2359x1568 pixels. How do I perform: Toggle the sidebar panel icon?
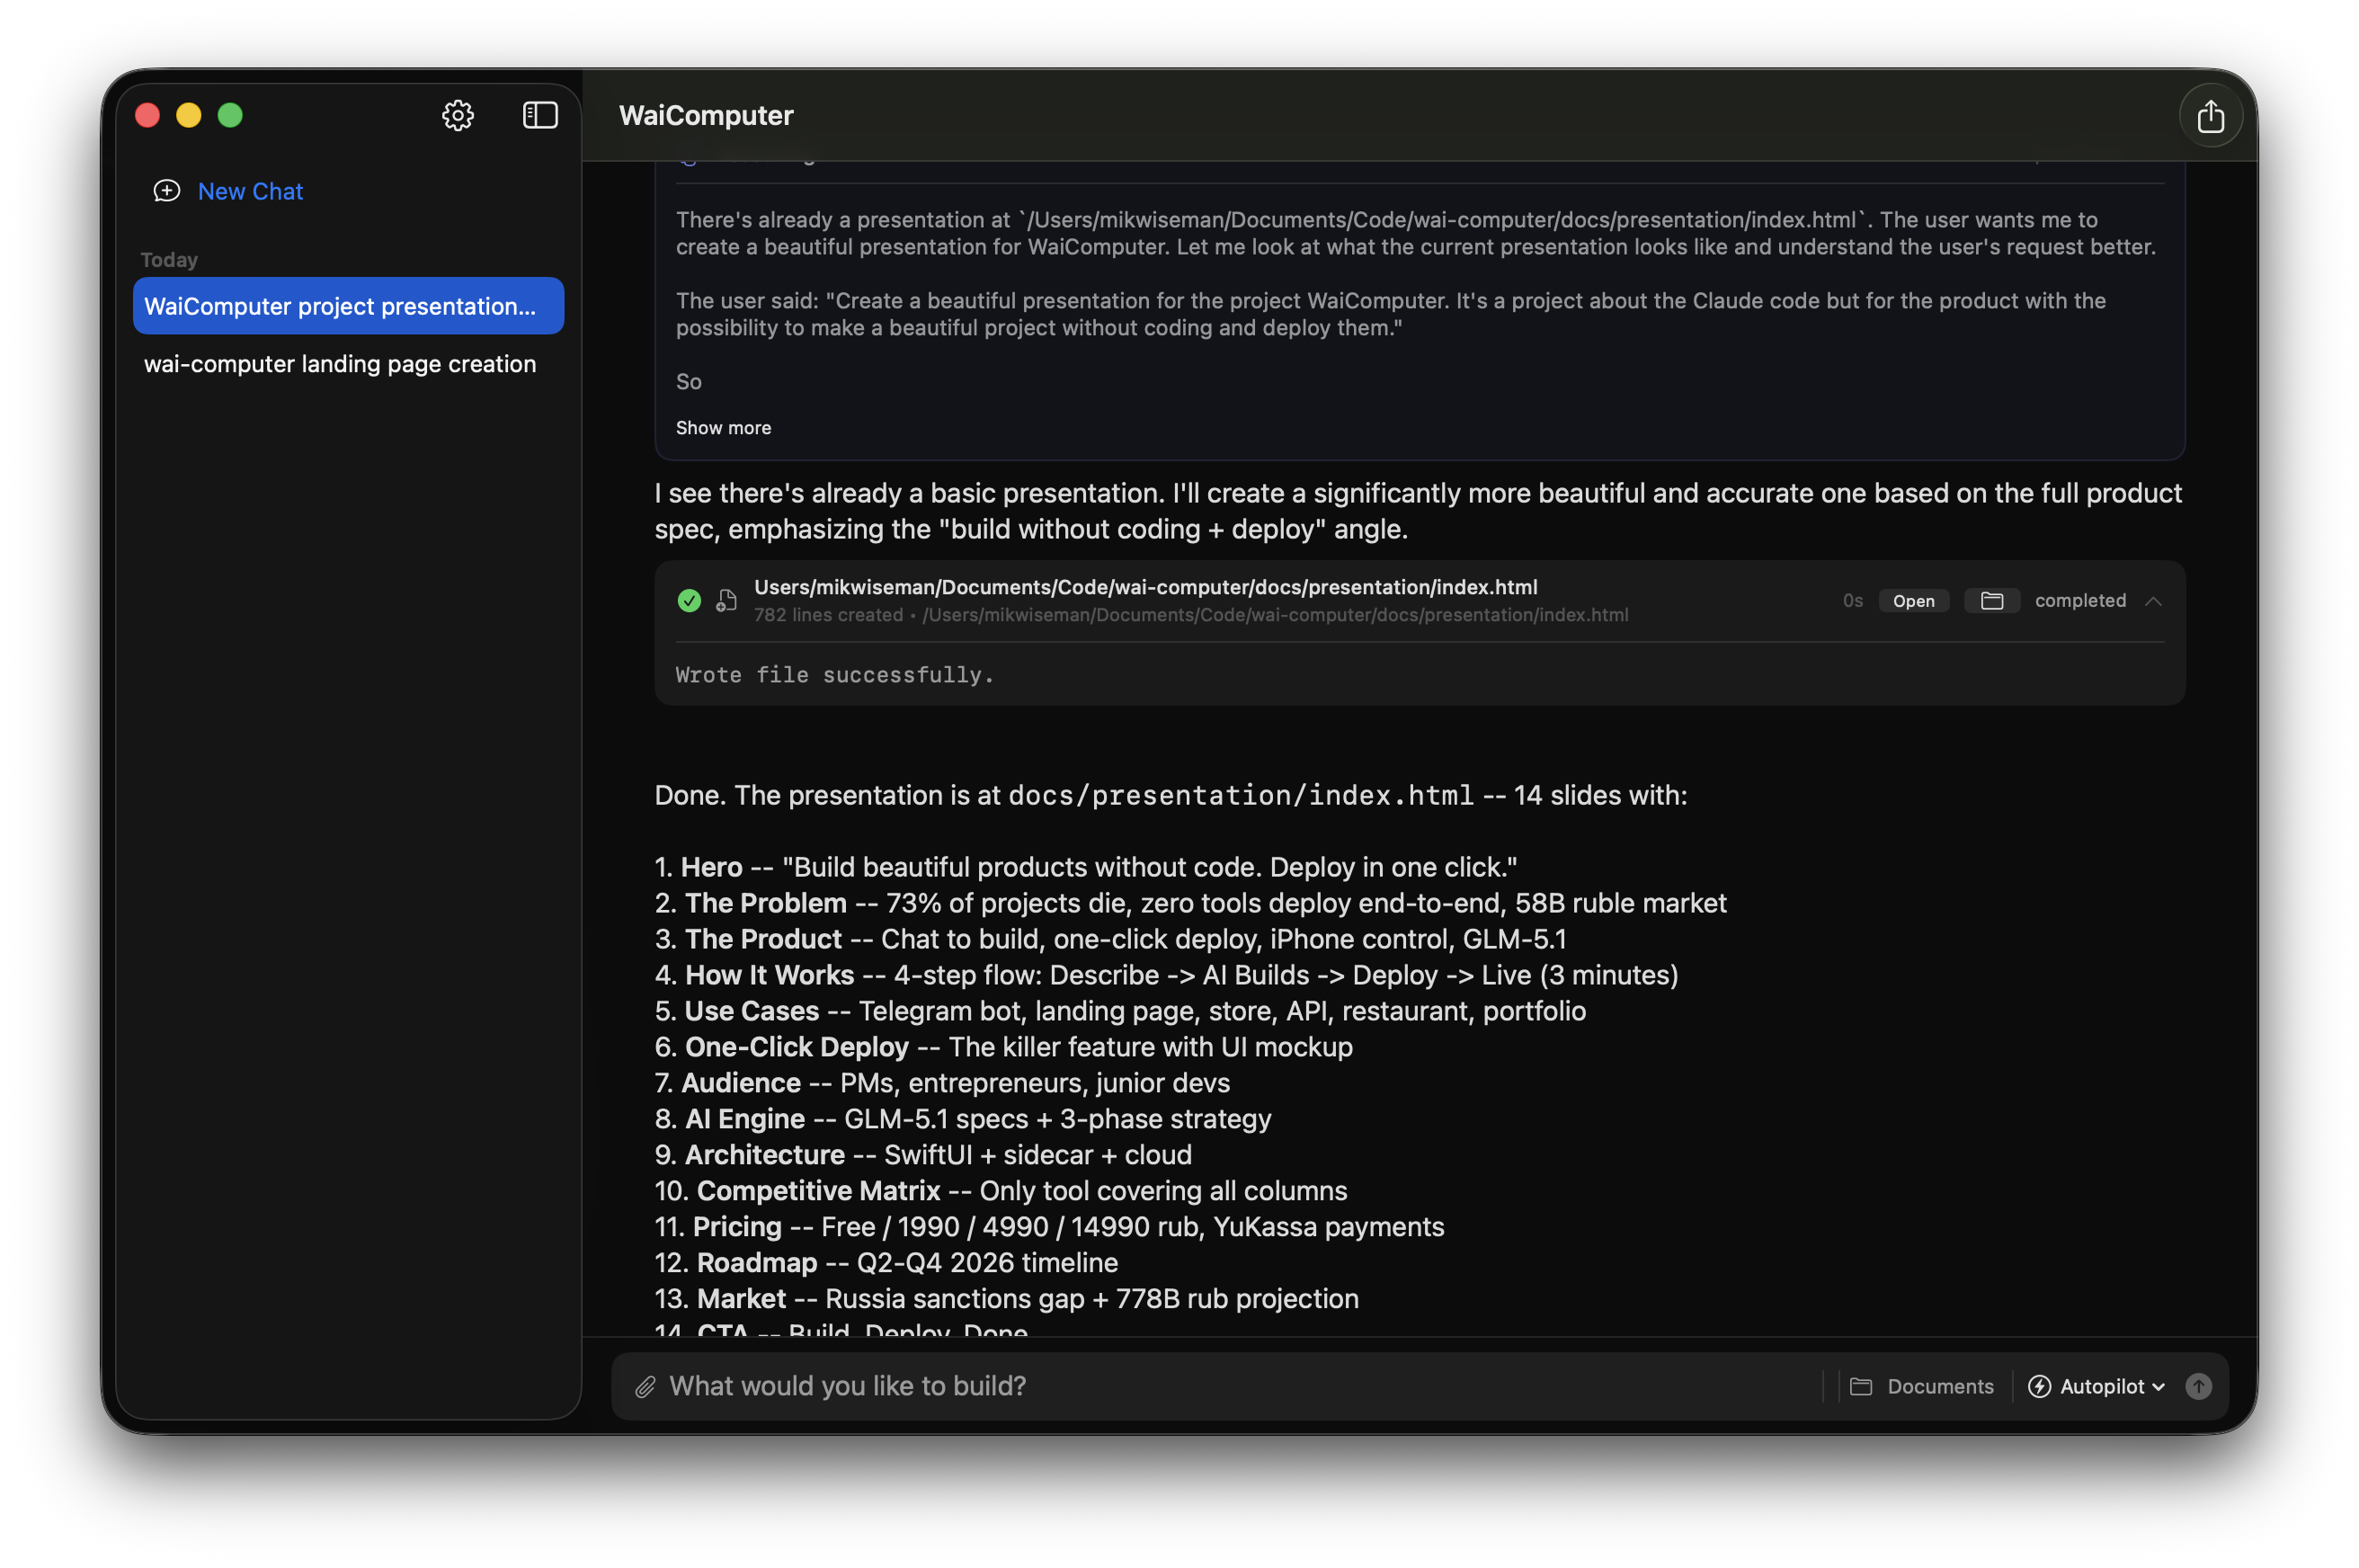[x=540, y=116]
